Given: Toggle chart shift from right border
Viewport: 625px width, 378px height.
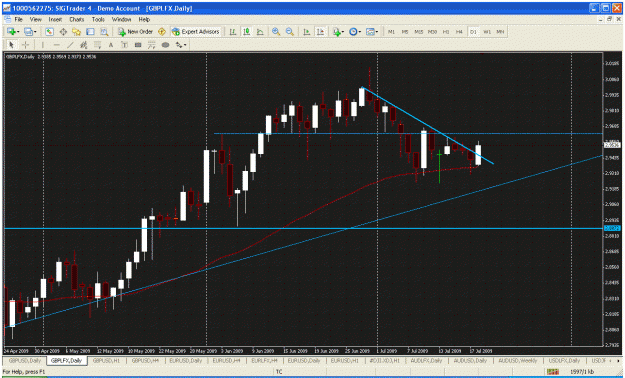Looking at the screenshot, I should (x=320, y=32).
